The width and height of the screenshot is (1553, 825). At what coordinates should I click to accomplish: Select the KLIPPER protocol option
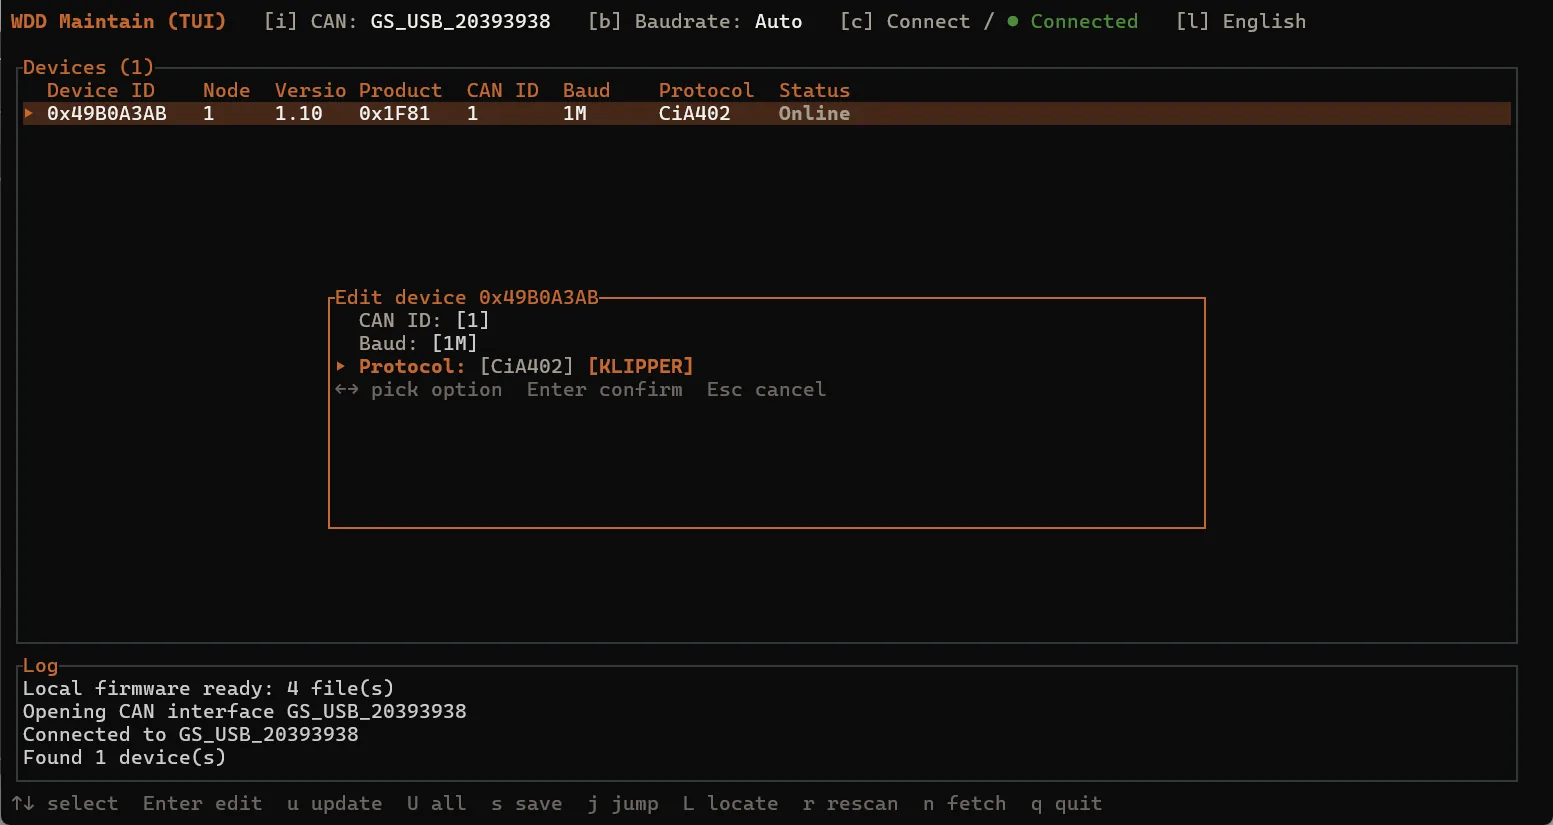click(641, 366)
